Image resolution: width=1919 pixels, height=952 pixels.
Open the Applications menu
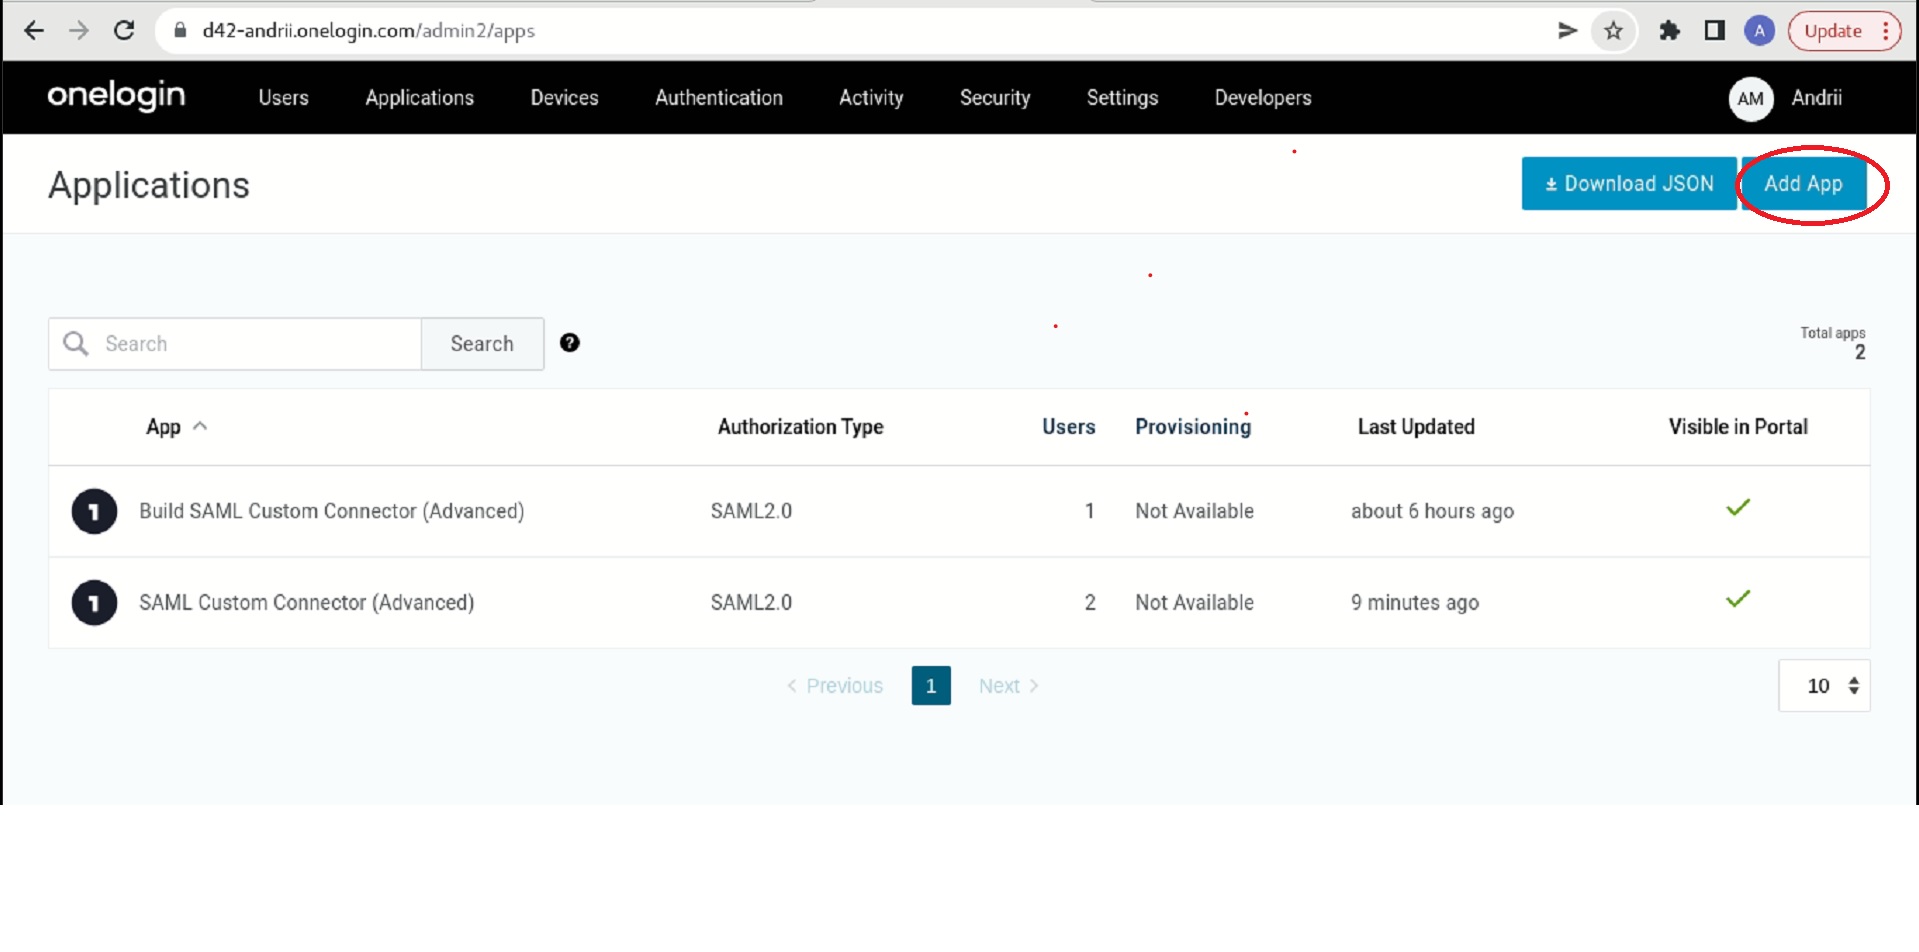(x=419, y=98)
